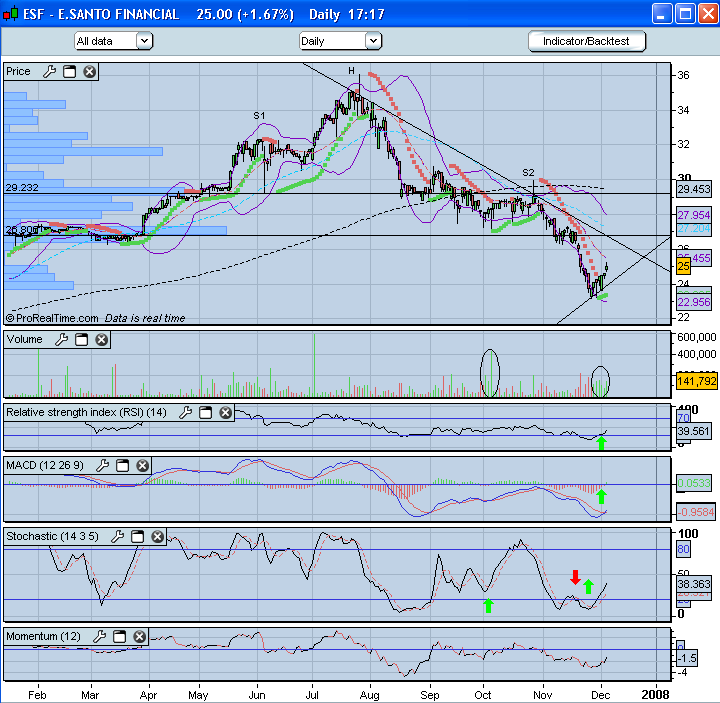Click the Relative strength index (RSI) (14) label

click(86, 413)
